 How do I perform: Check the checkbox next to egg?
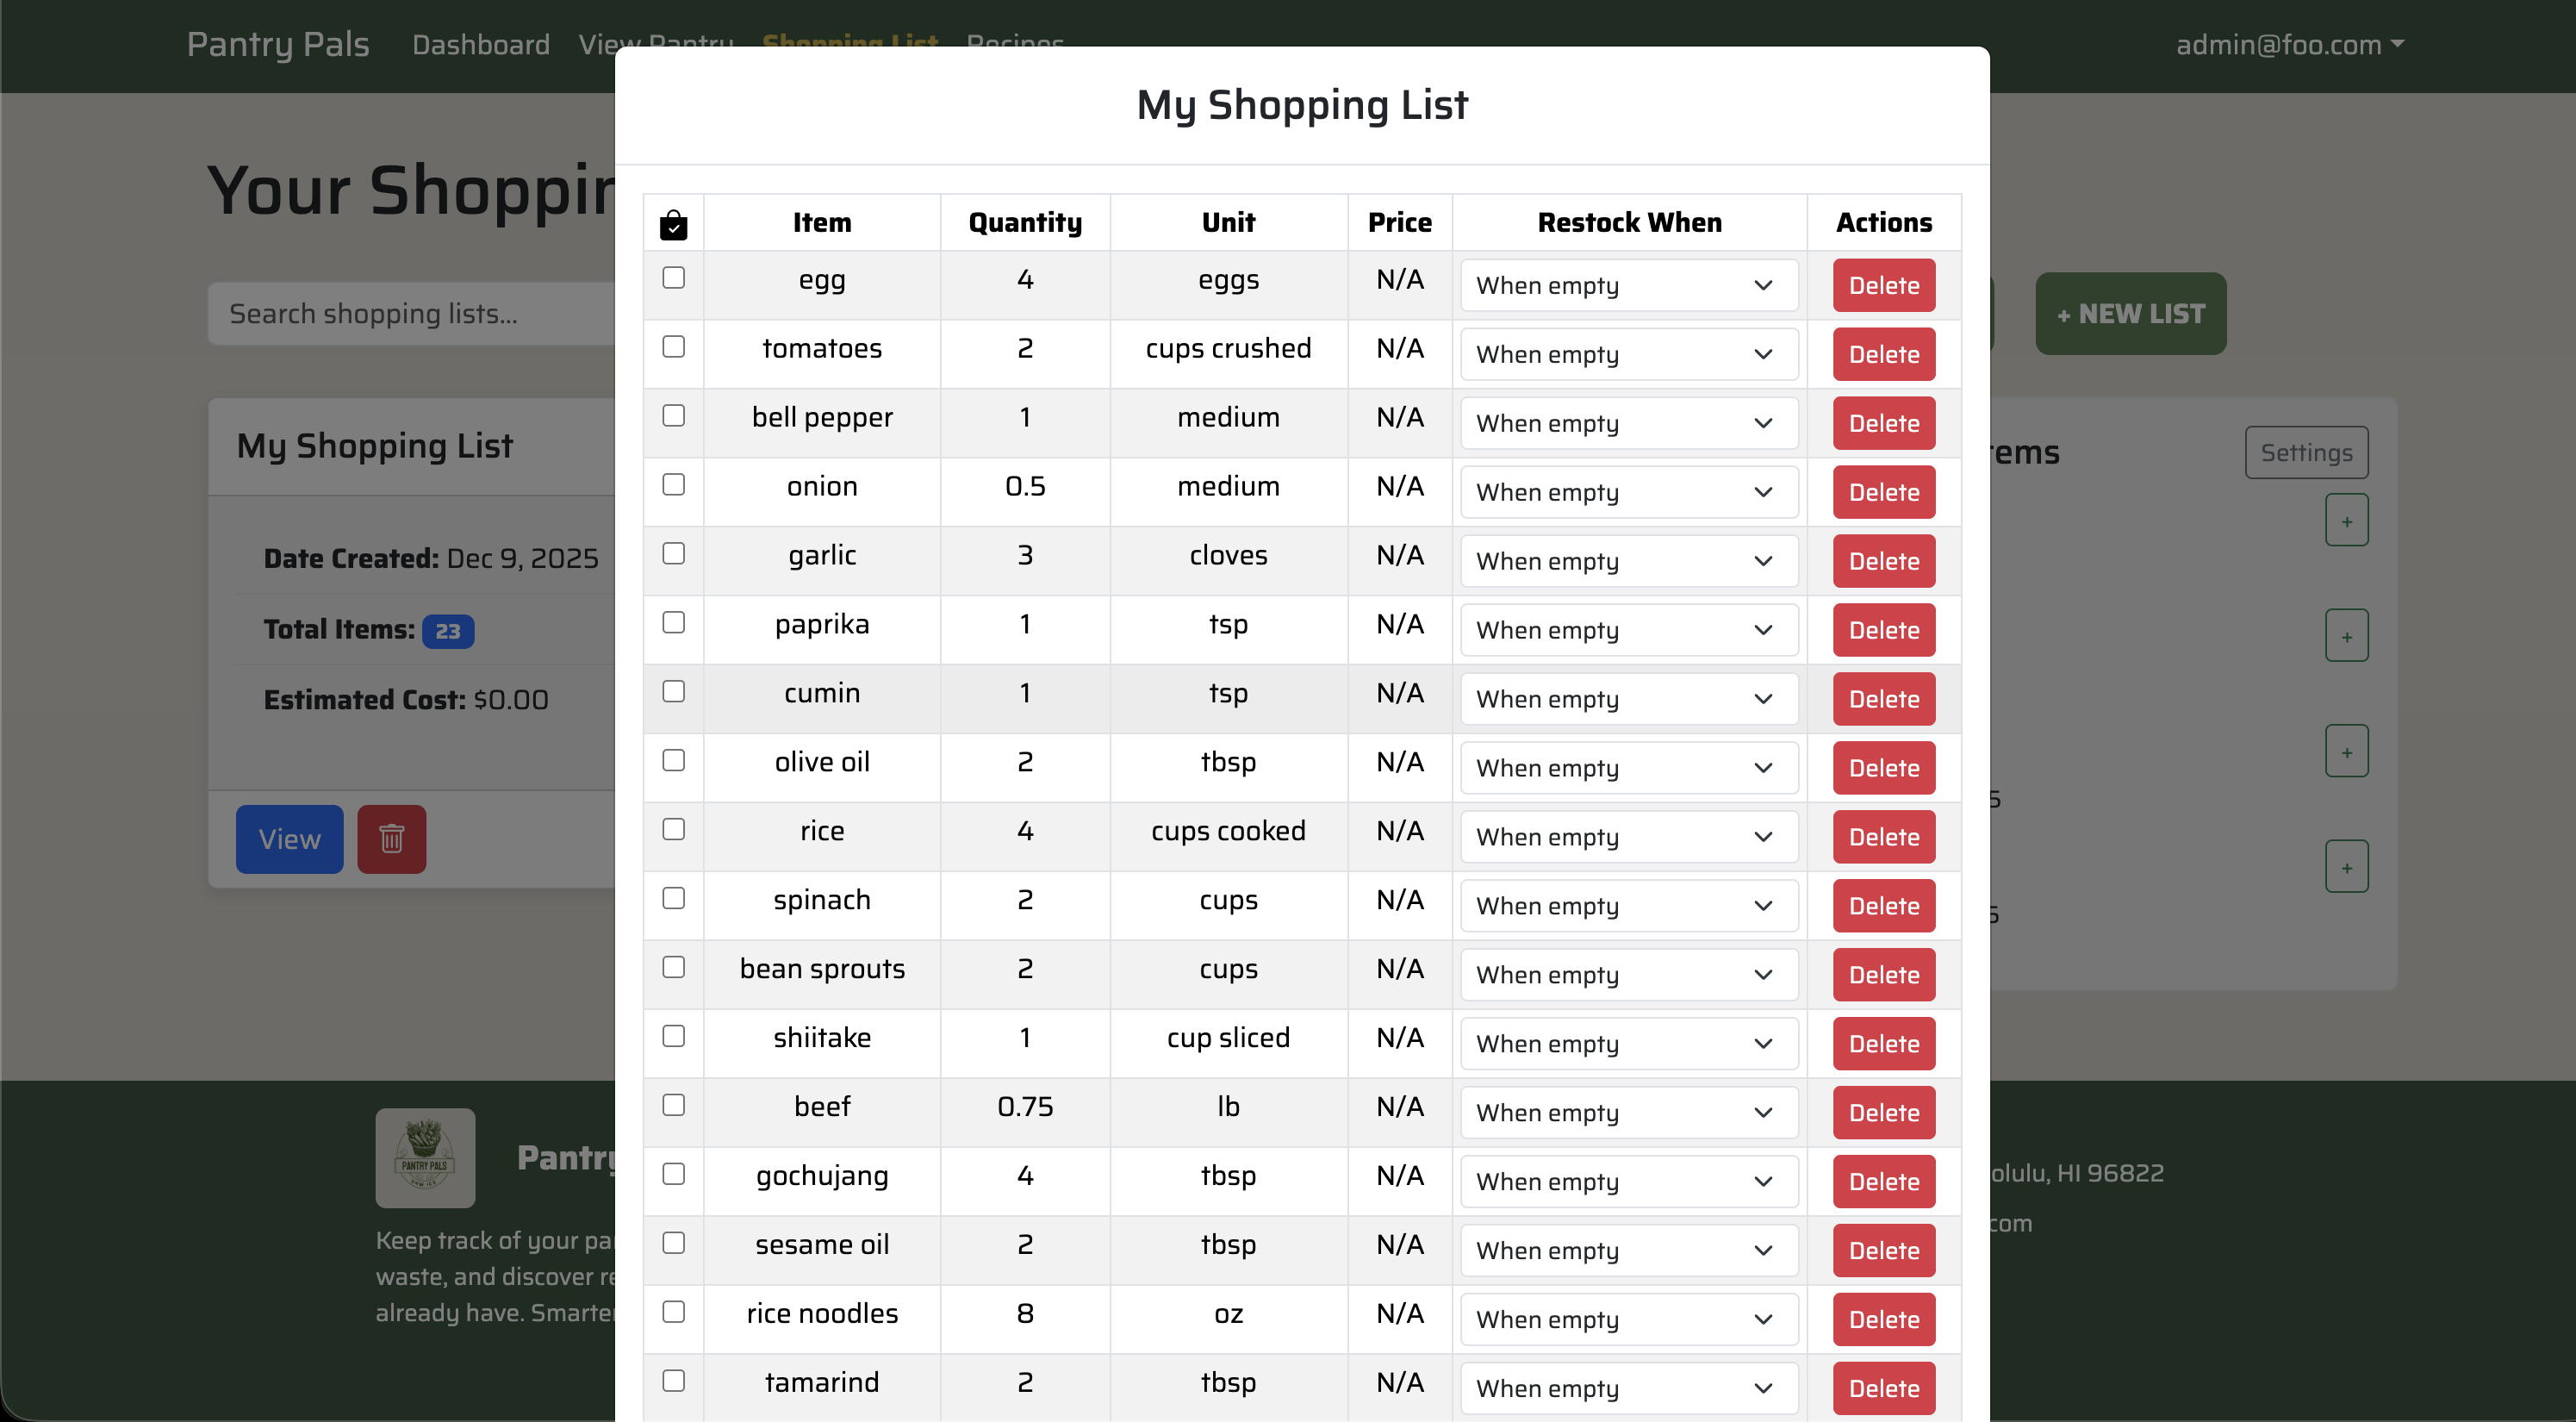coord(673,281)
